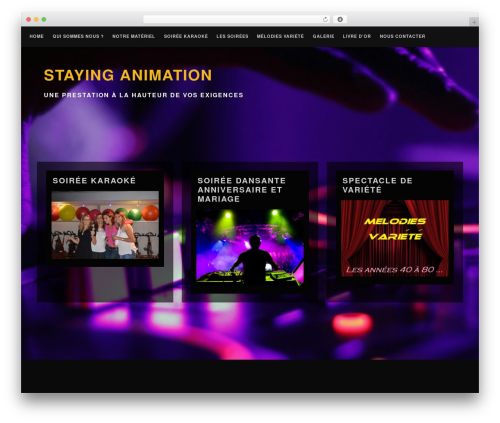Click the Spectacle de variété card heading
The height and width of the screenshot is (423, 500).
pos(377,185)
